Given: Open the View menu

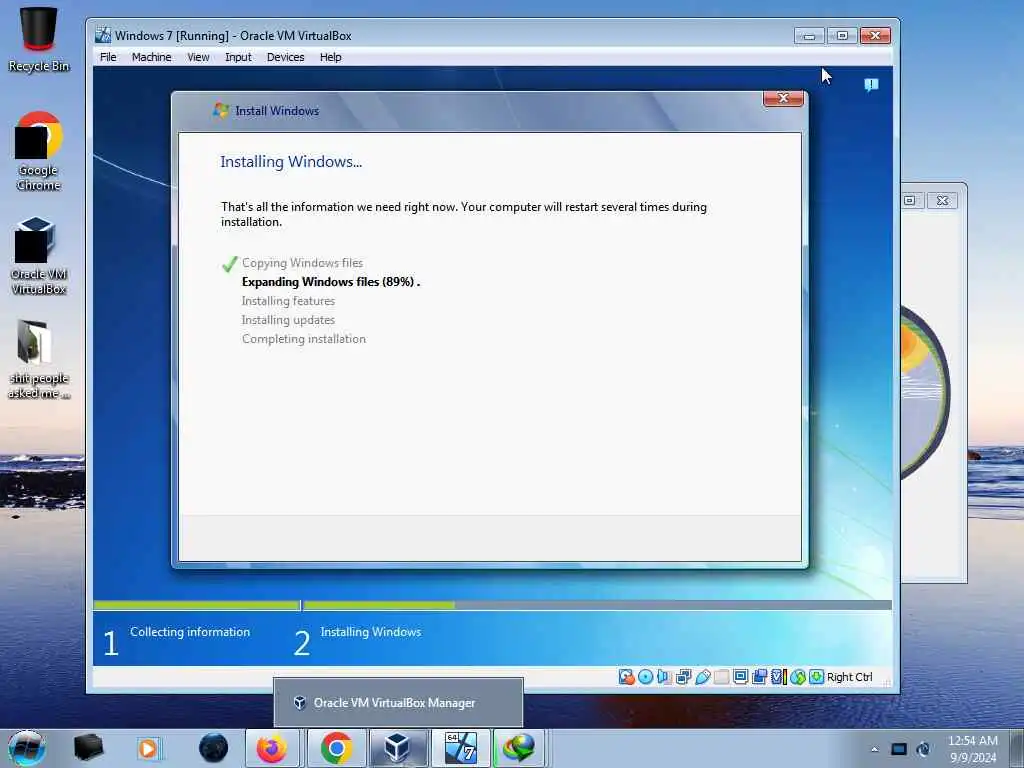Looking at the screenshot, I should [198, 57].
